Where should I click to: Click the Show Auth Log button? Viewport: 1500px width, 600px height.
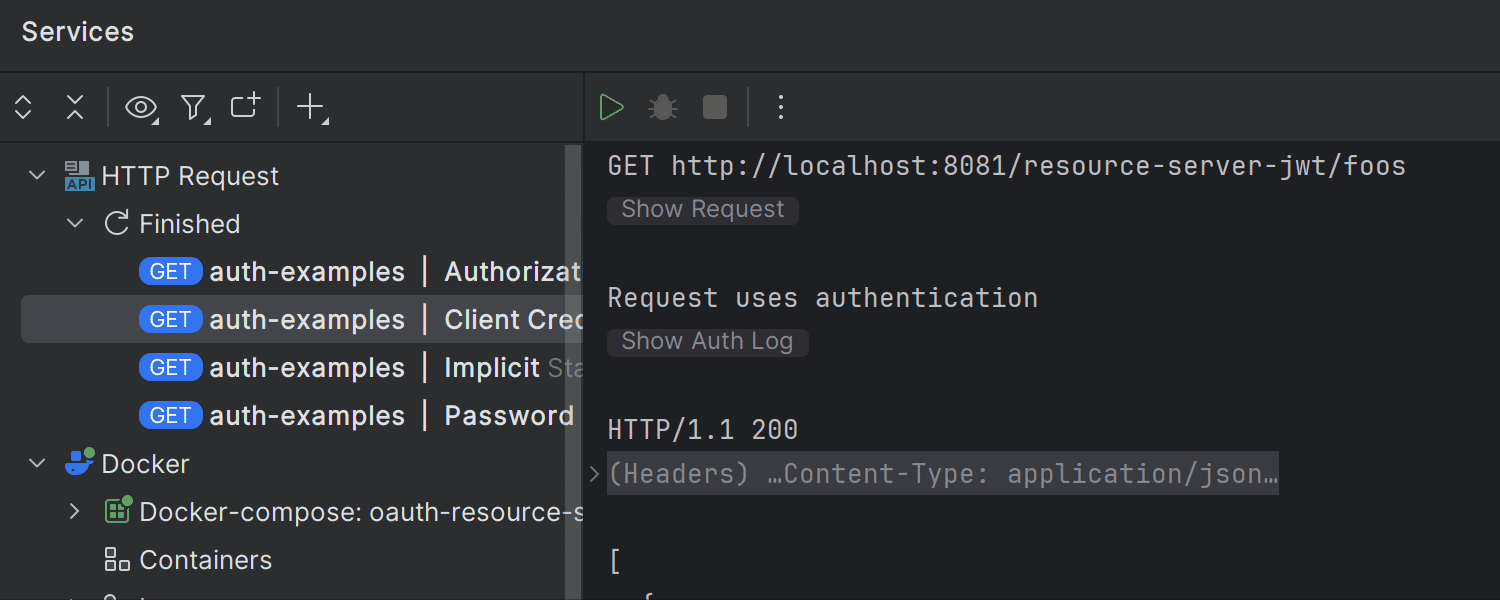click(x=707, y=341)
